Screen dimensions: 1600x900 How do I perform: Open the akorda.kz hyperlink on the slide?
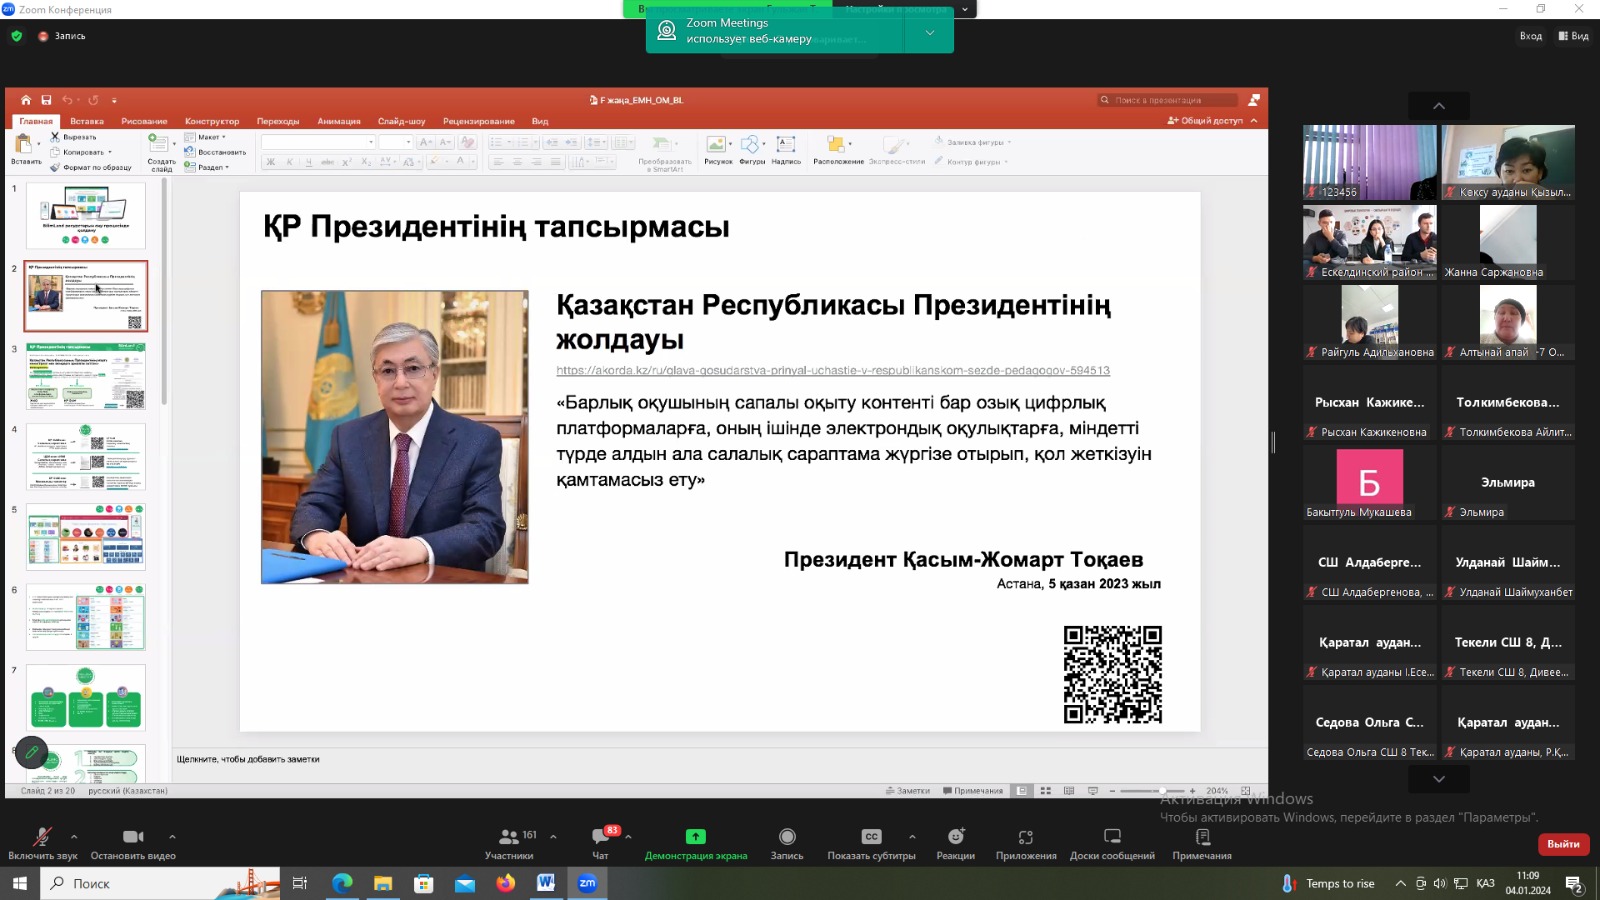tap(832, 370)
